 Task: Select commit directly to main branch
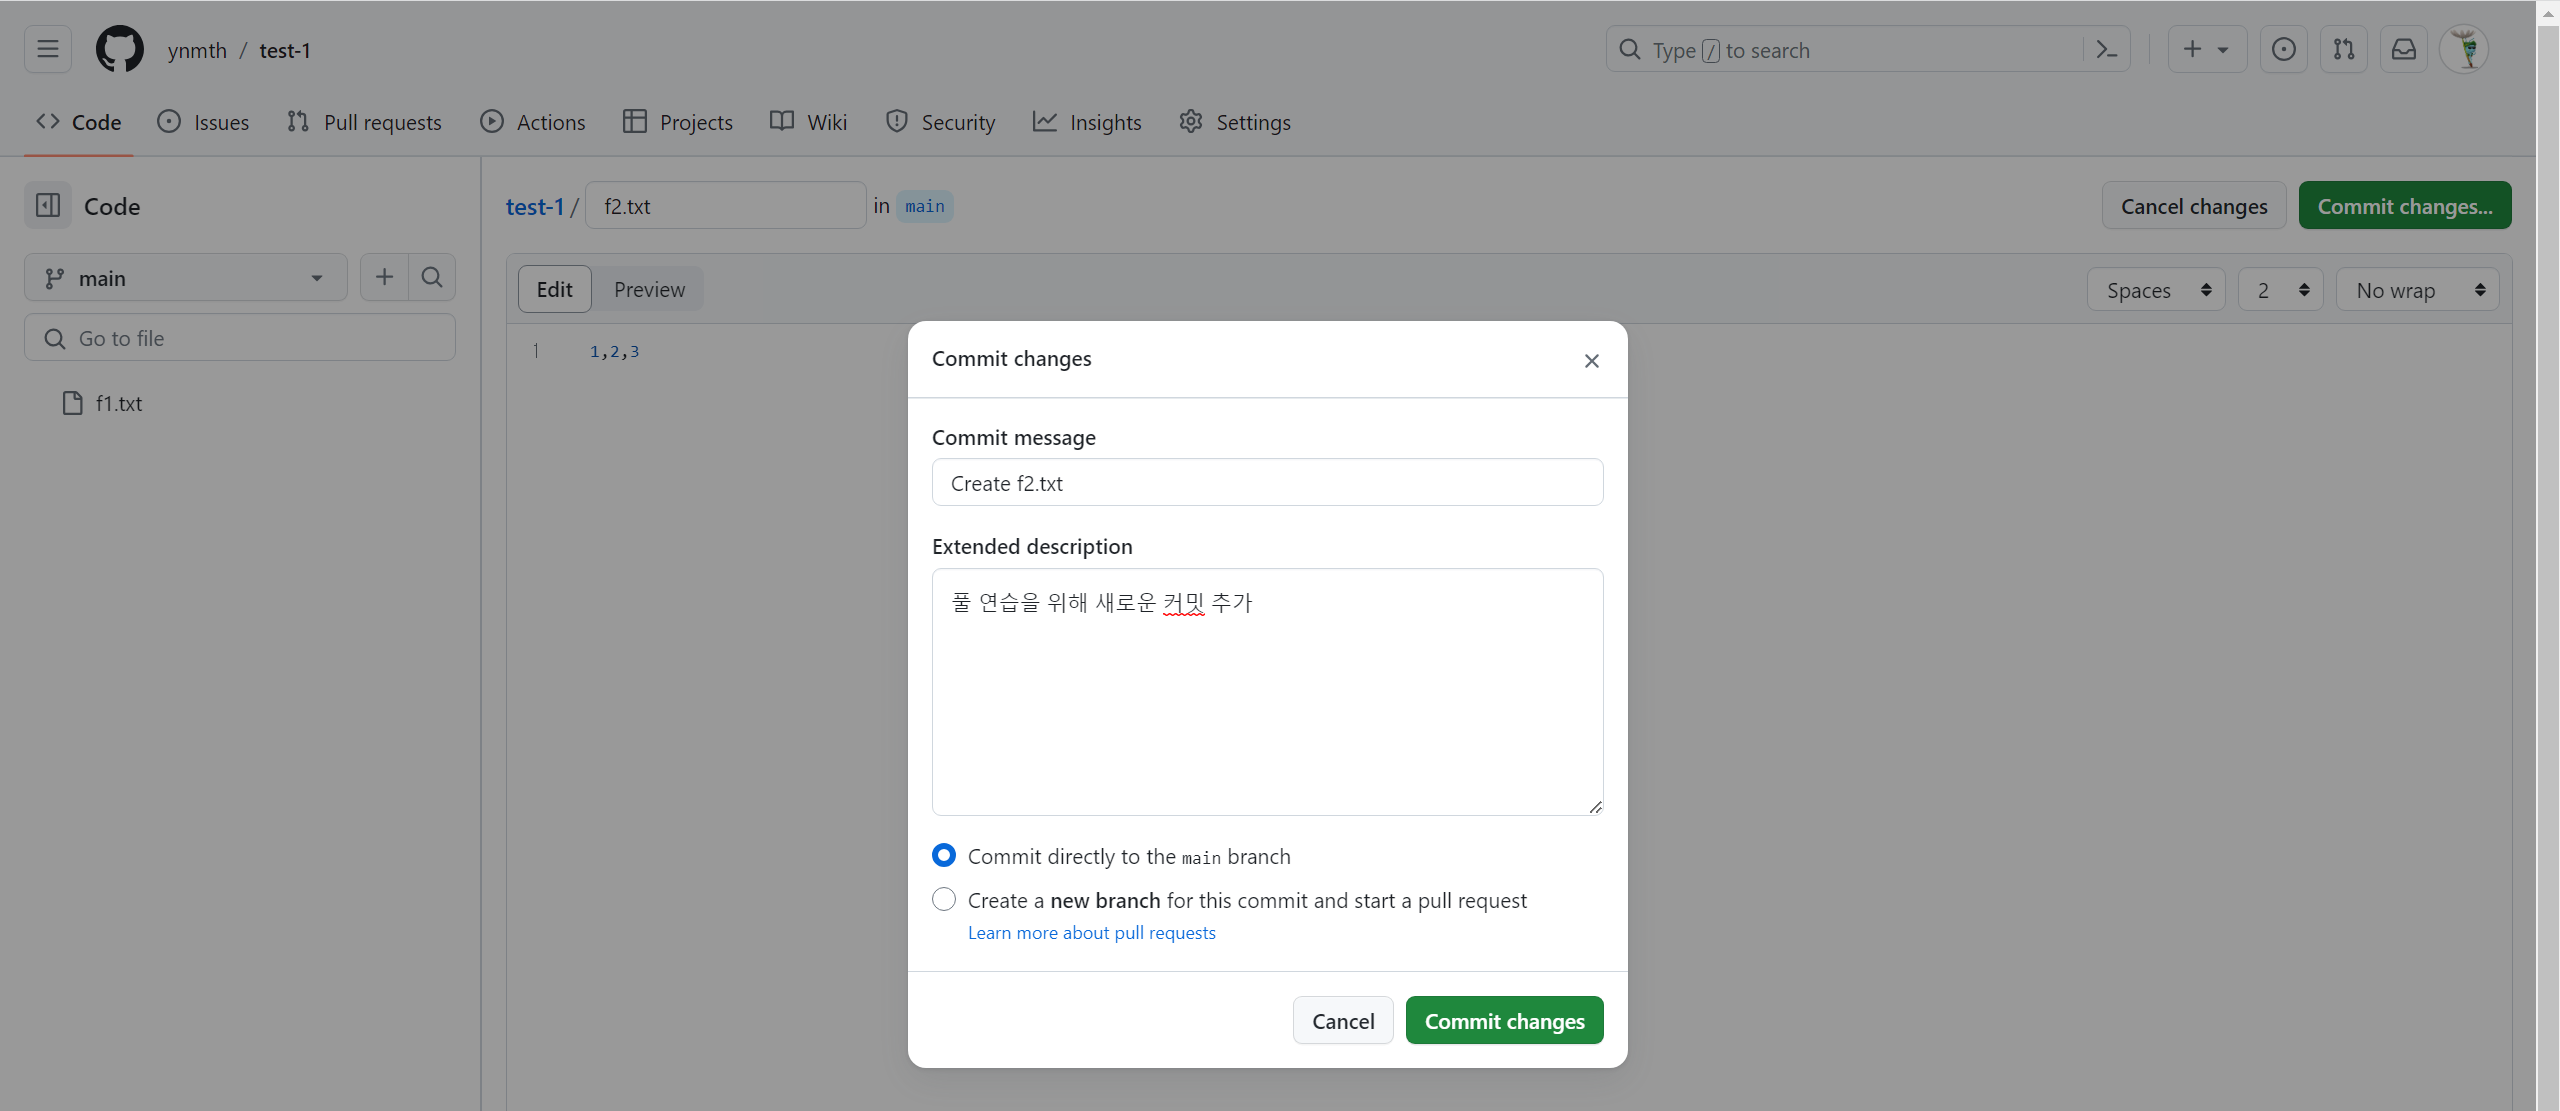coord(943,856)
